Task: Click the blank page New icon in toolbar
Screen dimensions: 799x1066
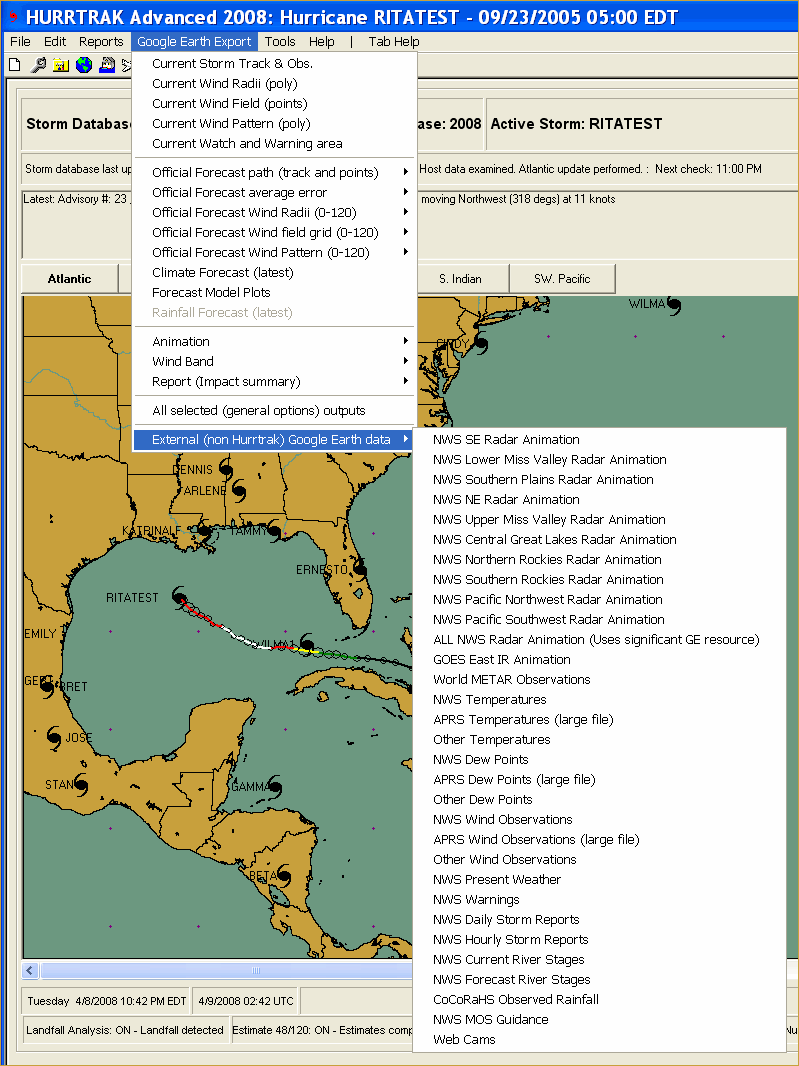Action: 14,65
